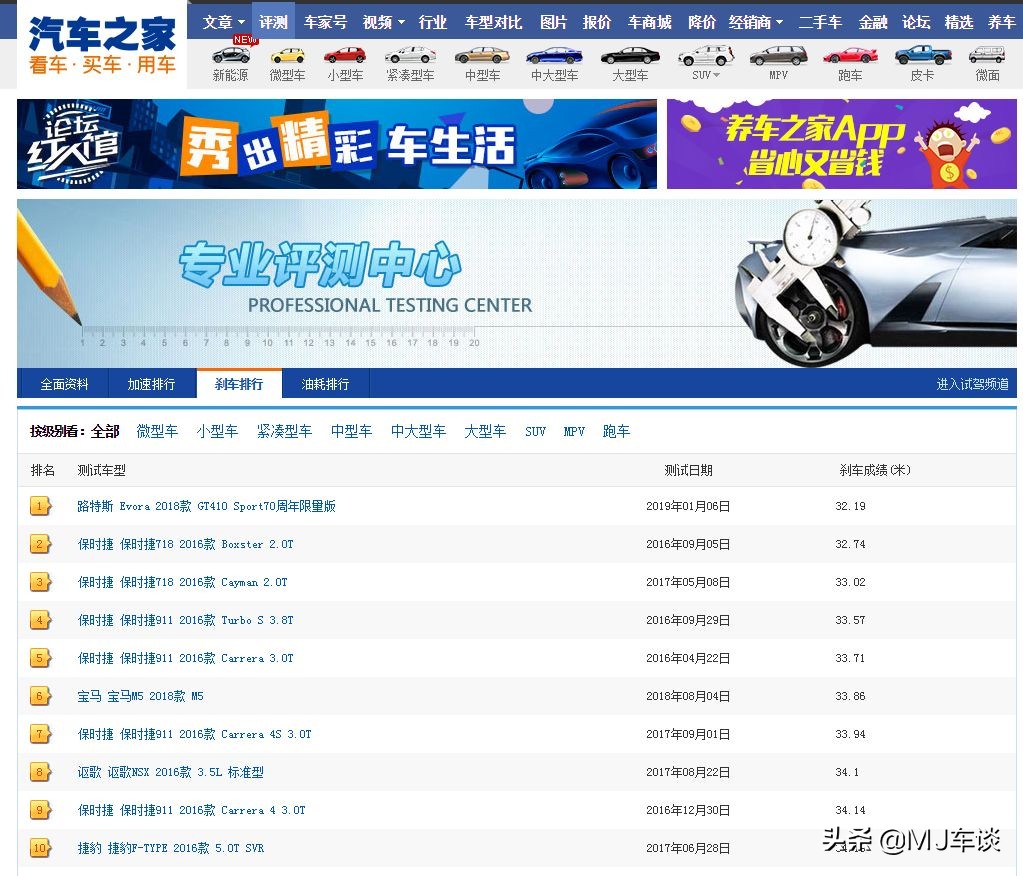Screen dimensions: 1023x876
Task: Open 车商城 in the top navigation
Action: pos(649,22)
